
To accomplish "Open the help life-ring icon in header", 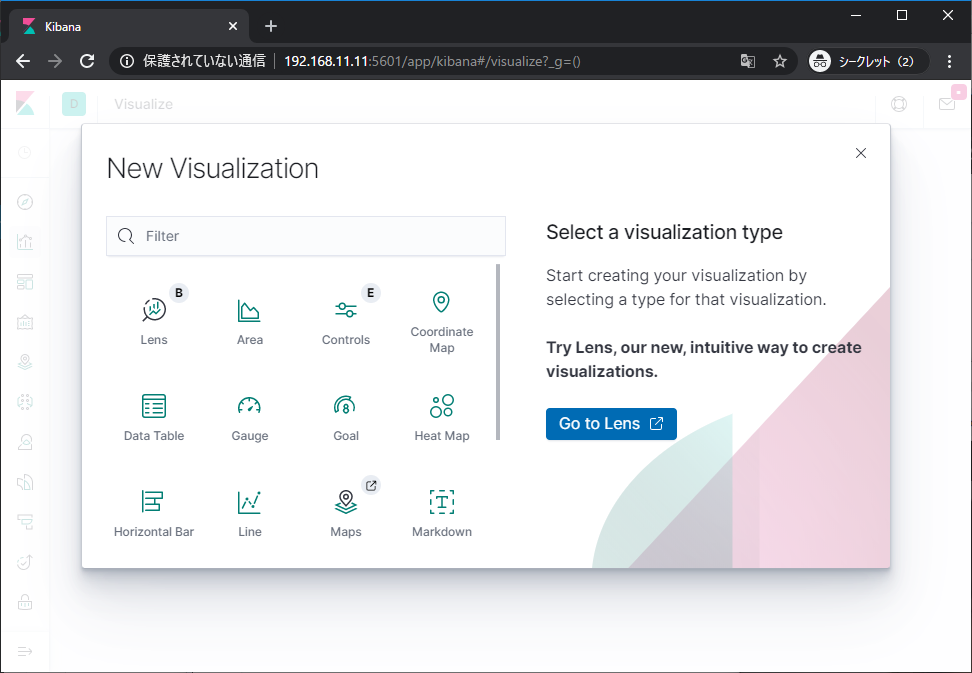I will pos(898,104).
